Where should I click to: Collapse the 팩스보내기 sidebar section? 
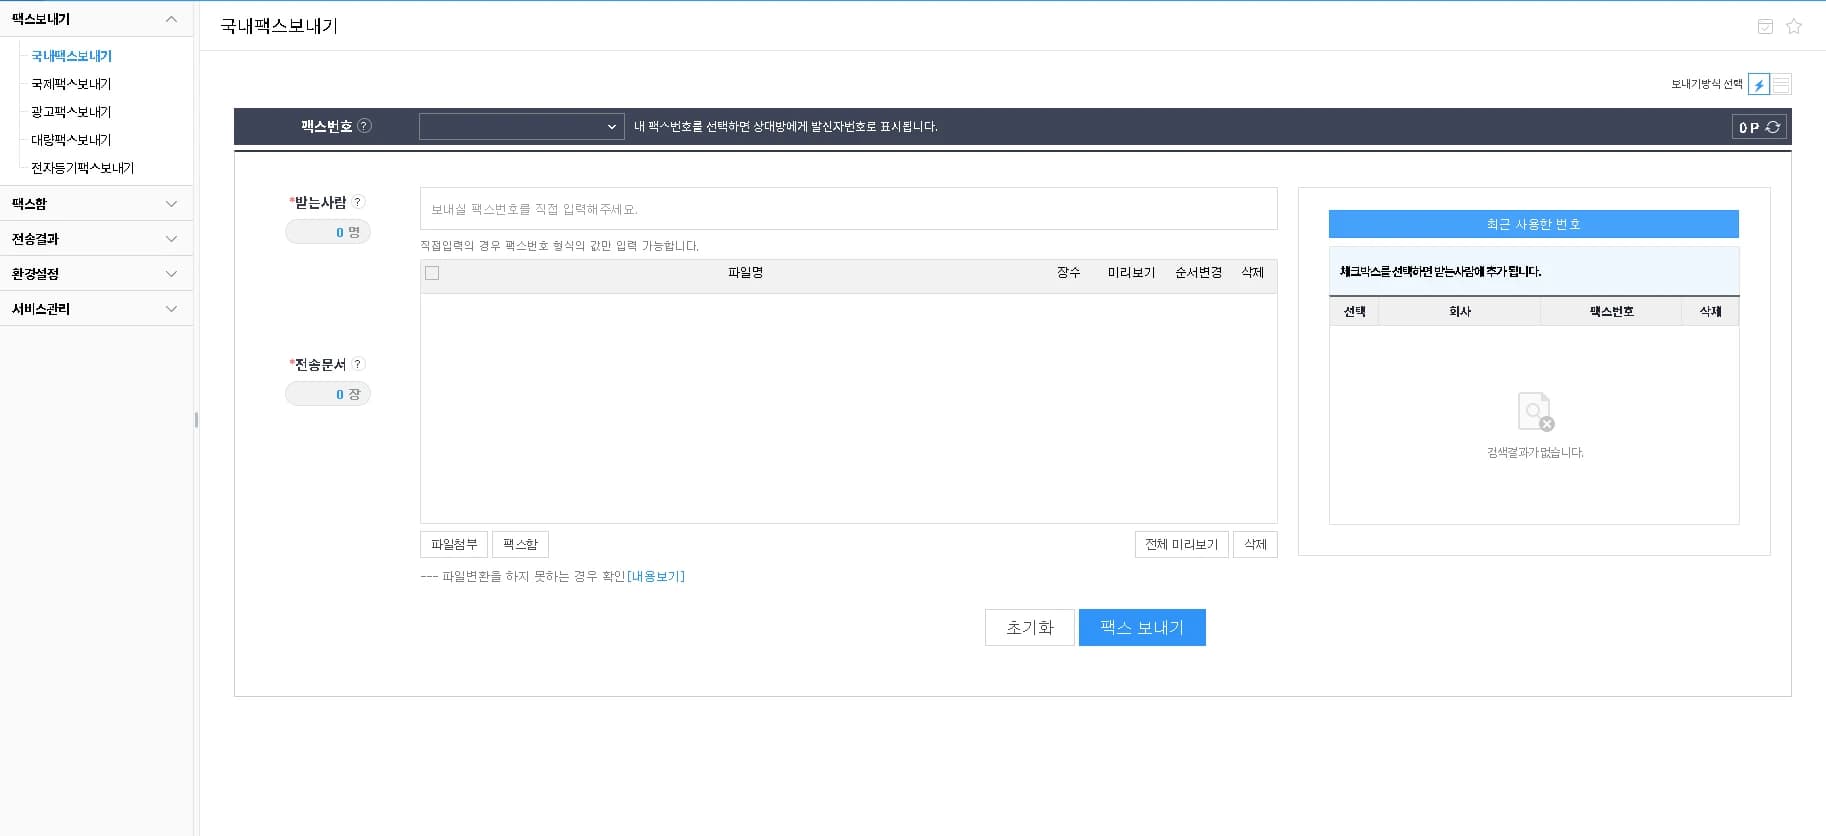pyautogui.click(x=171, y=19)
